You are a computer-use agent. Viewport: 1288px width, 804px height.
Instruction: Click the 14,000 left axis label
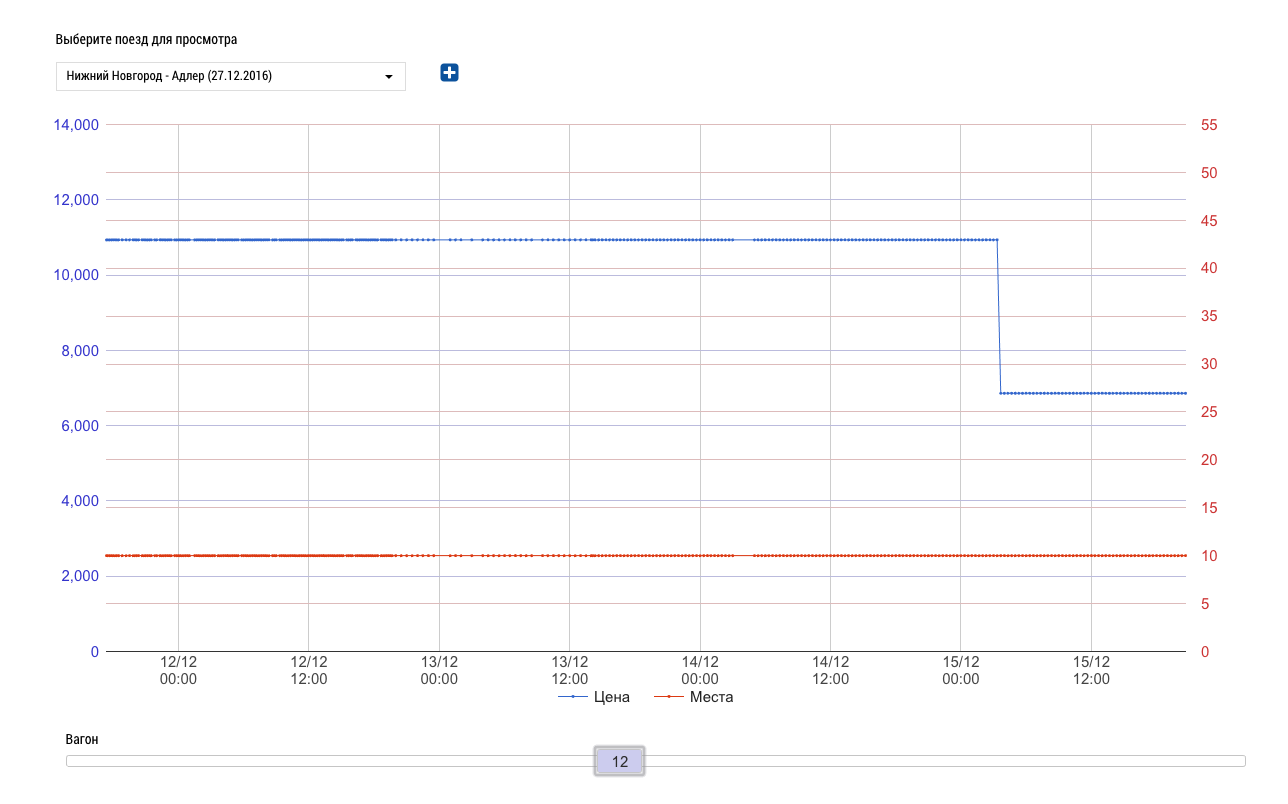click(x=75, y=125)
